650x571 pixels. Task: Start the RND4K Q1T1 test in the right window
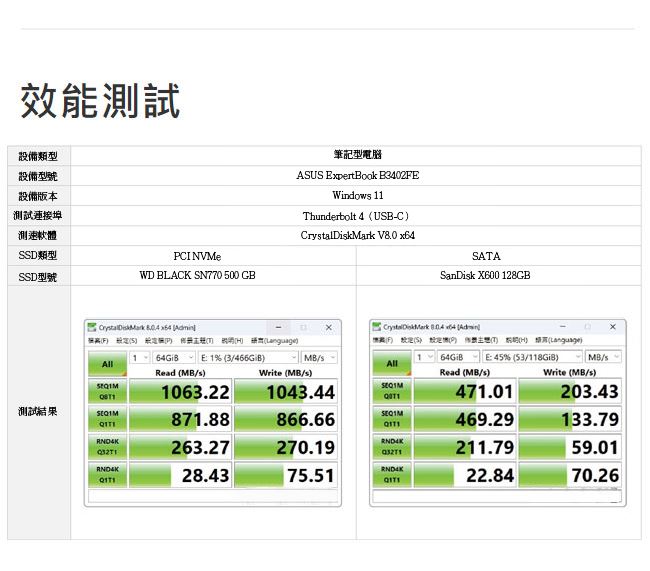[x=392, y=475]
